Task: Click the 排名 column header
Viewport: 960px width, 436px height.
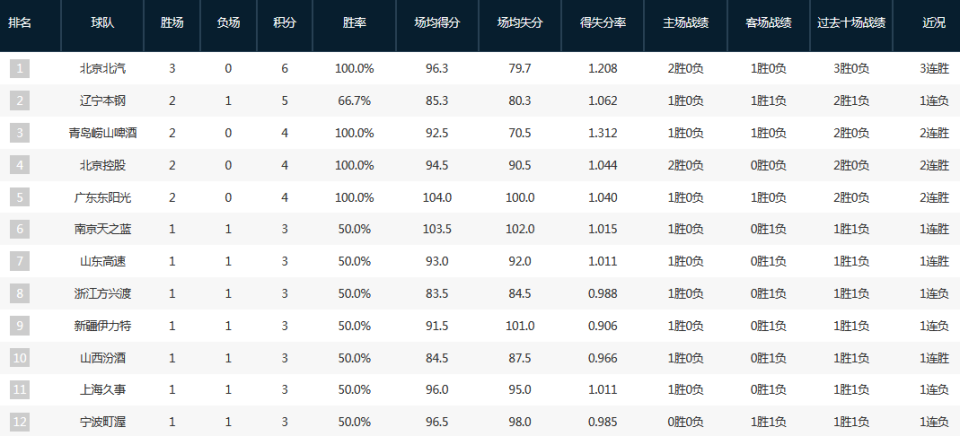Action: 20,21
